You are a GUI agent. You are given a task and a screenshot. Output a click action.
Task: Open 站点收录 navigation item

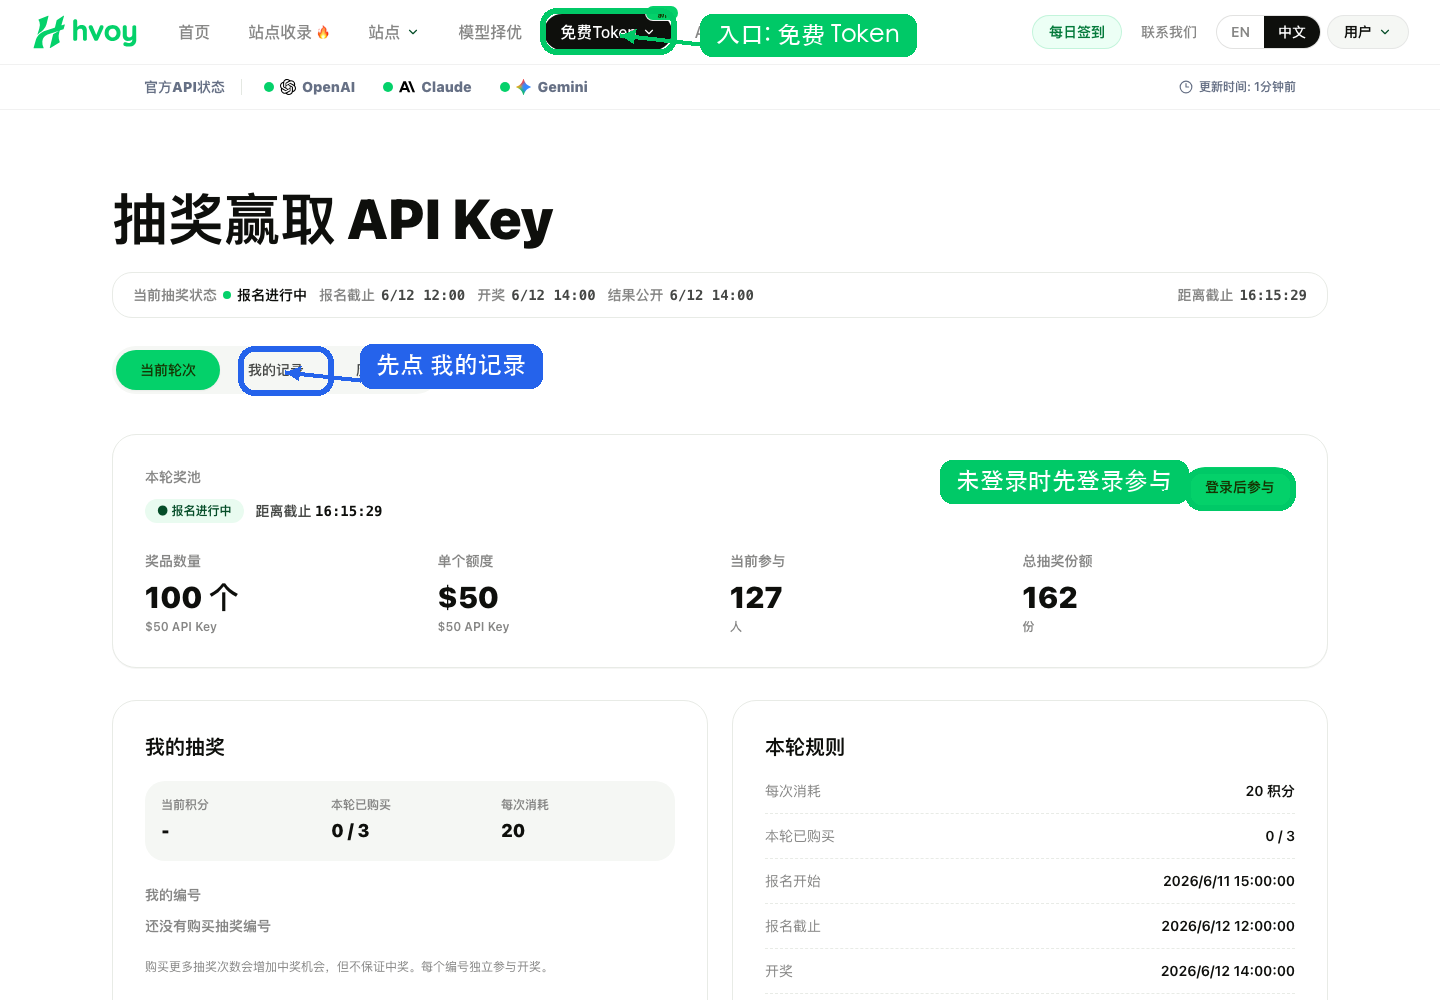click(x=289, y=32)
